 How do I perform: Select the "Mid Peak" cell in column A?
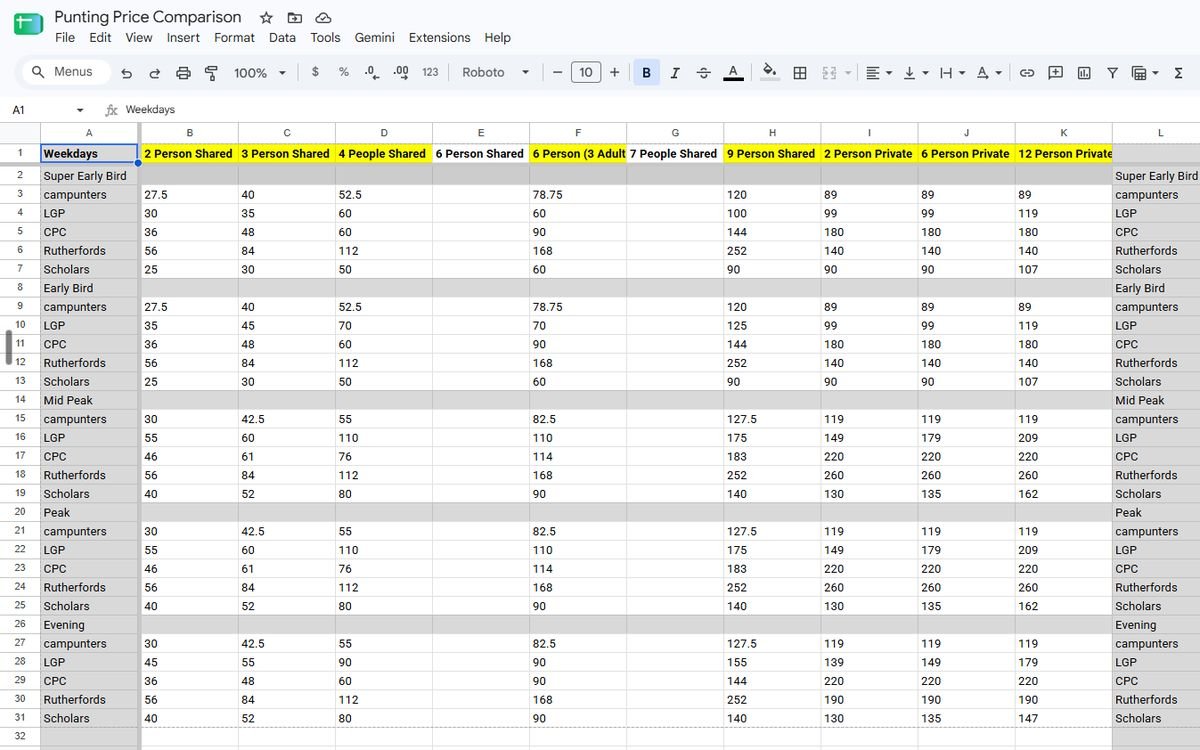click(x=89, y=400)
